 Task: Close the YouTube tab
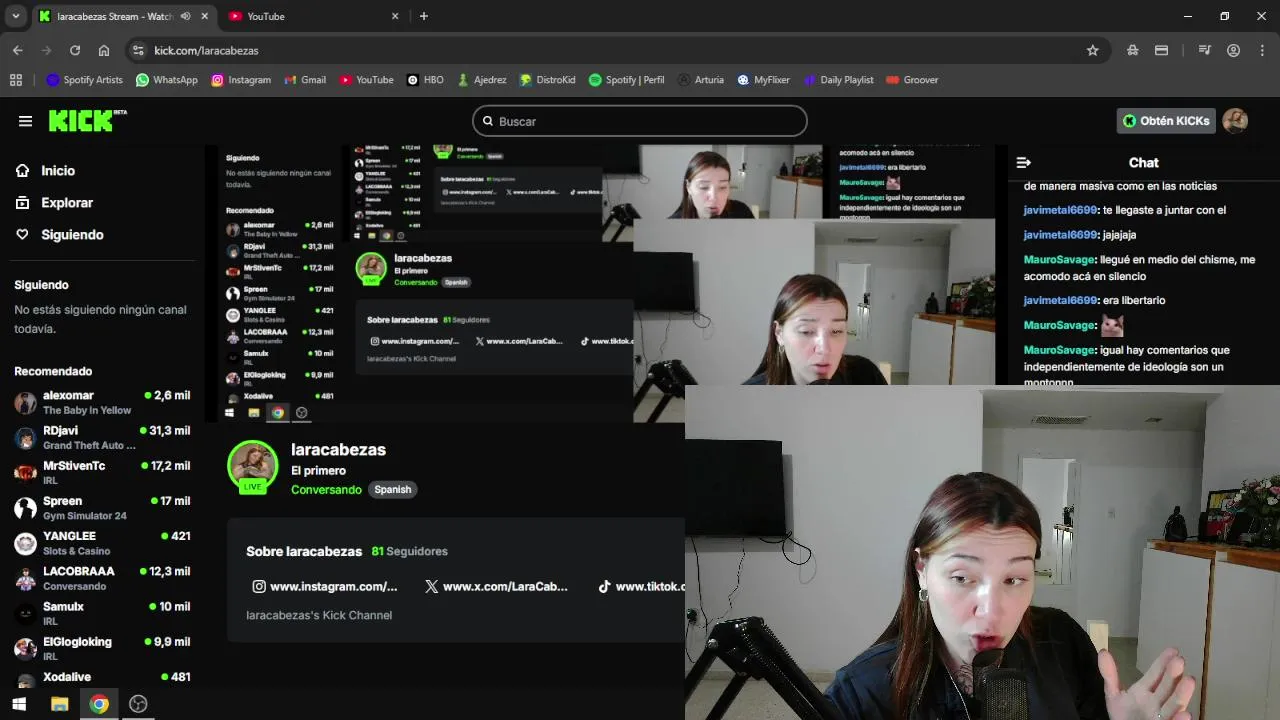(395, 16)
